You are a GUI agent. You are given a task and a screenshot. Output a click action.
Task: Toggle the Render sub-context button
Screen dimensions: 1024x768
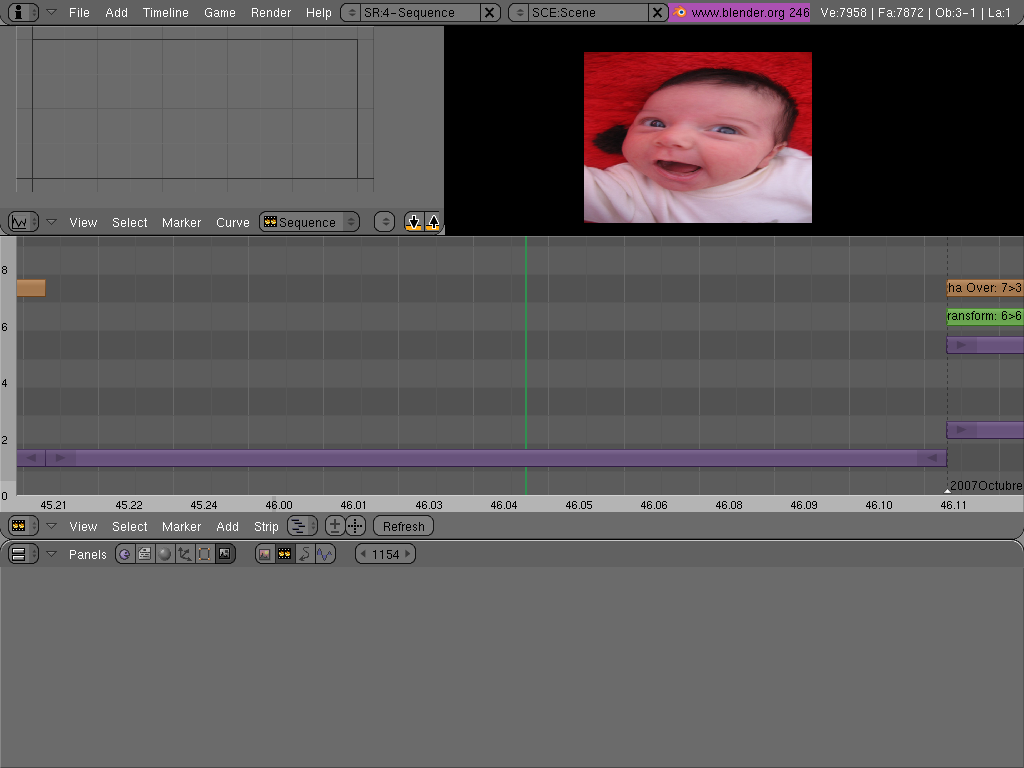click(265, 554)
